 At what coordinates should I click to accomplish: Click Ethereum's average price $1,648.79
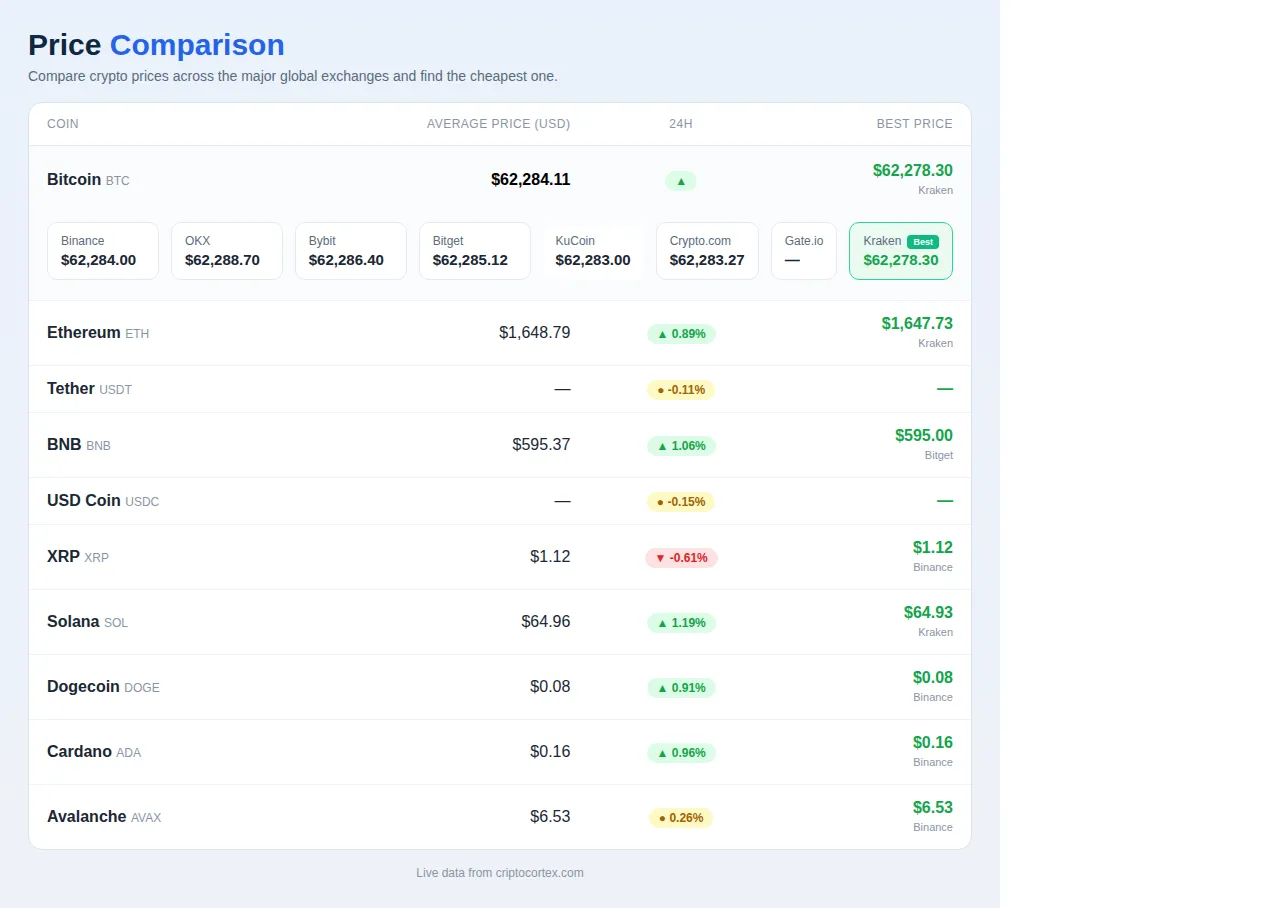pyautogui.click(x=535, y=333)
